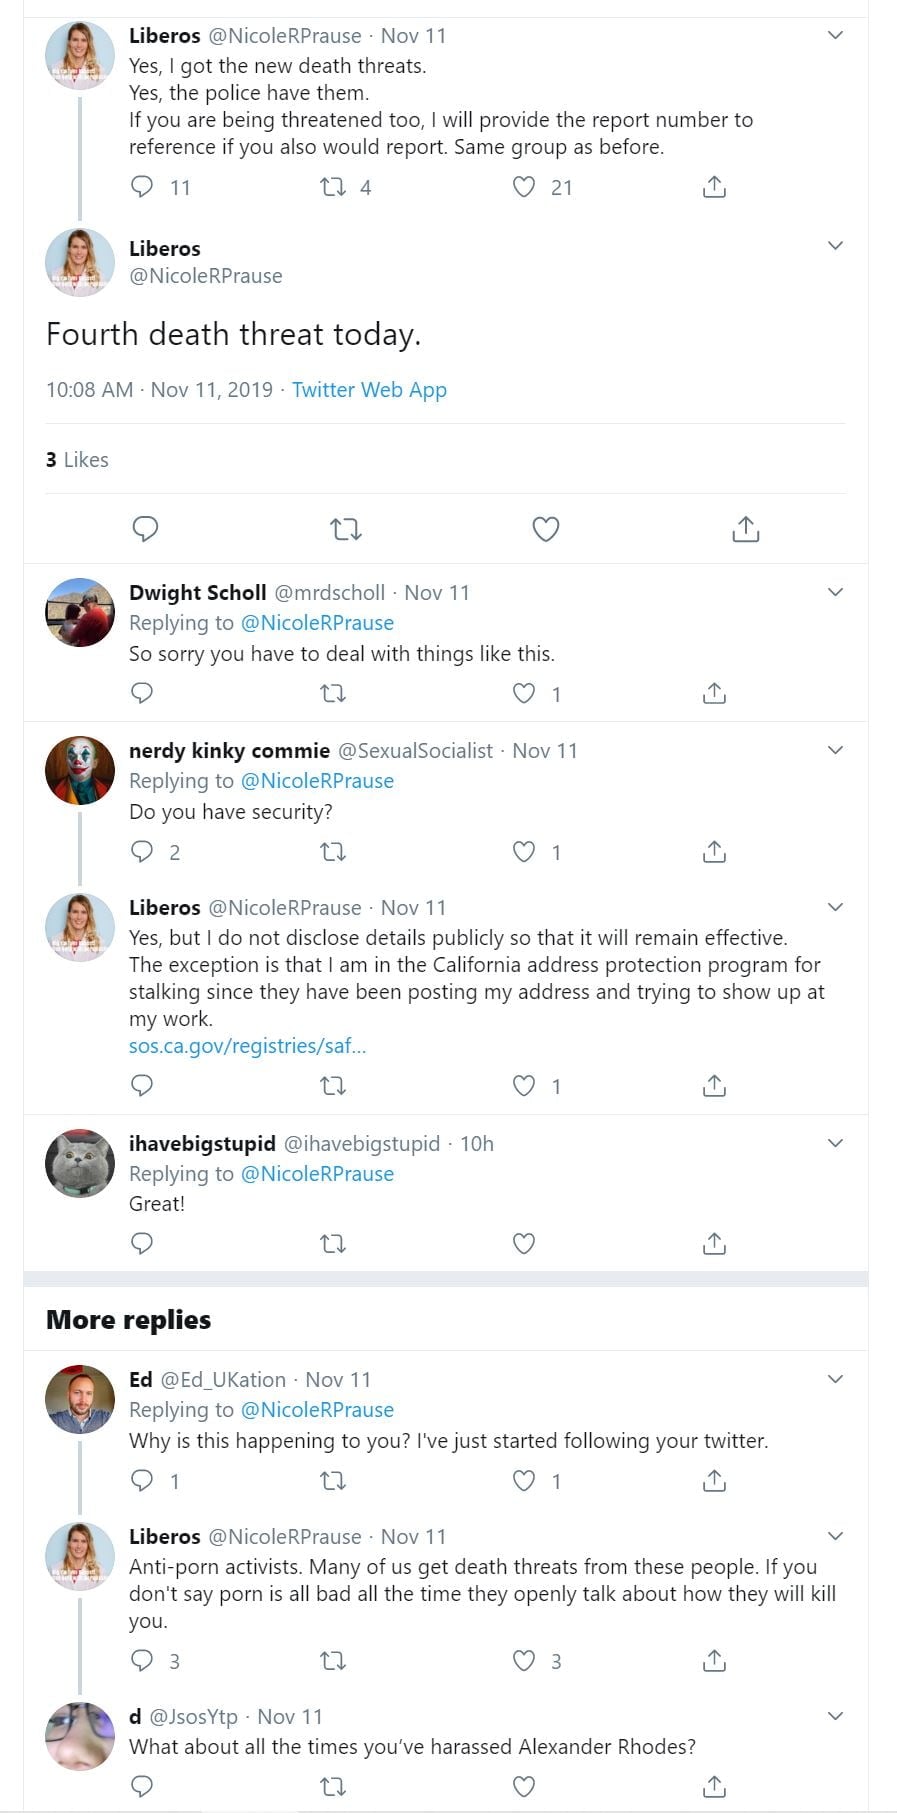This screenshot has width=897, height=1813.
Task: Like Dwight Scholl's reply
Action: [524, 693]
